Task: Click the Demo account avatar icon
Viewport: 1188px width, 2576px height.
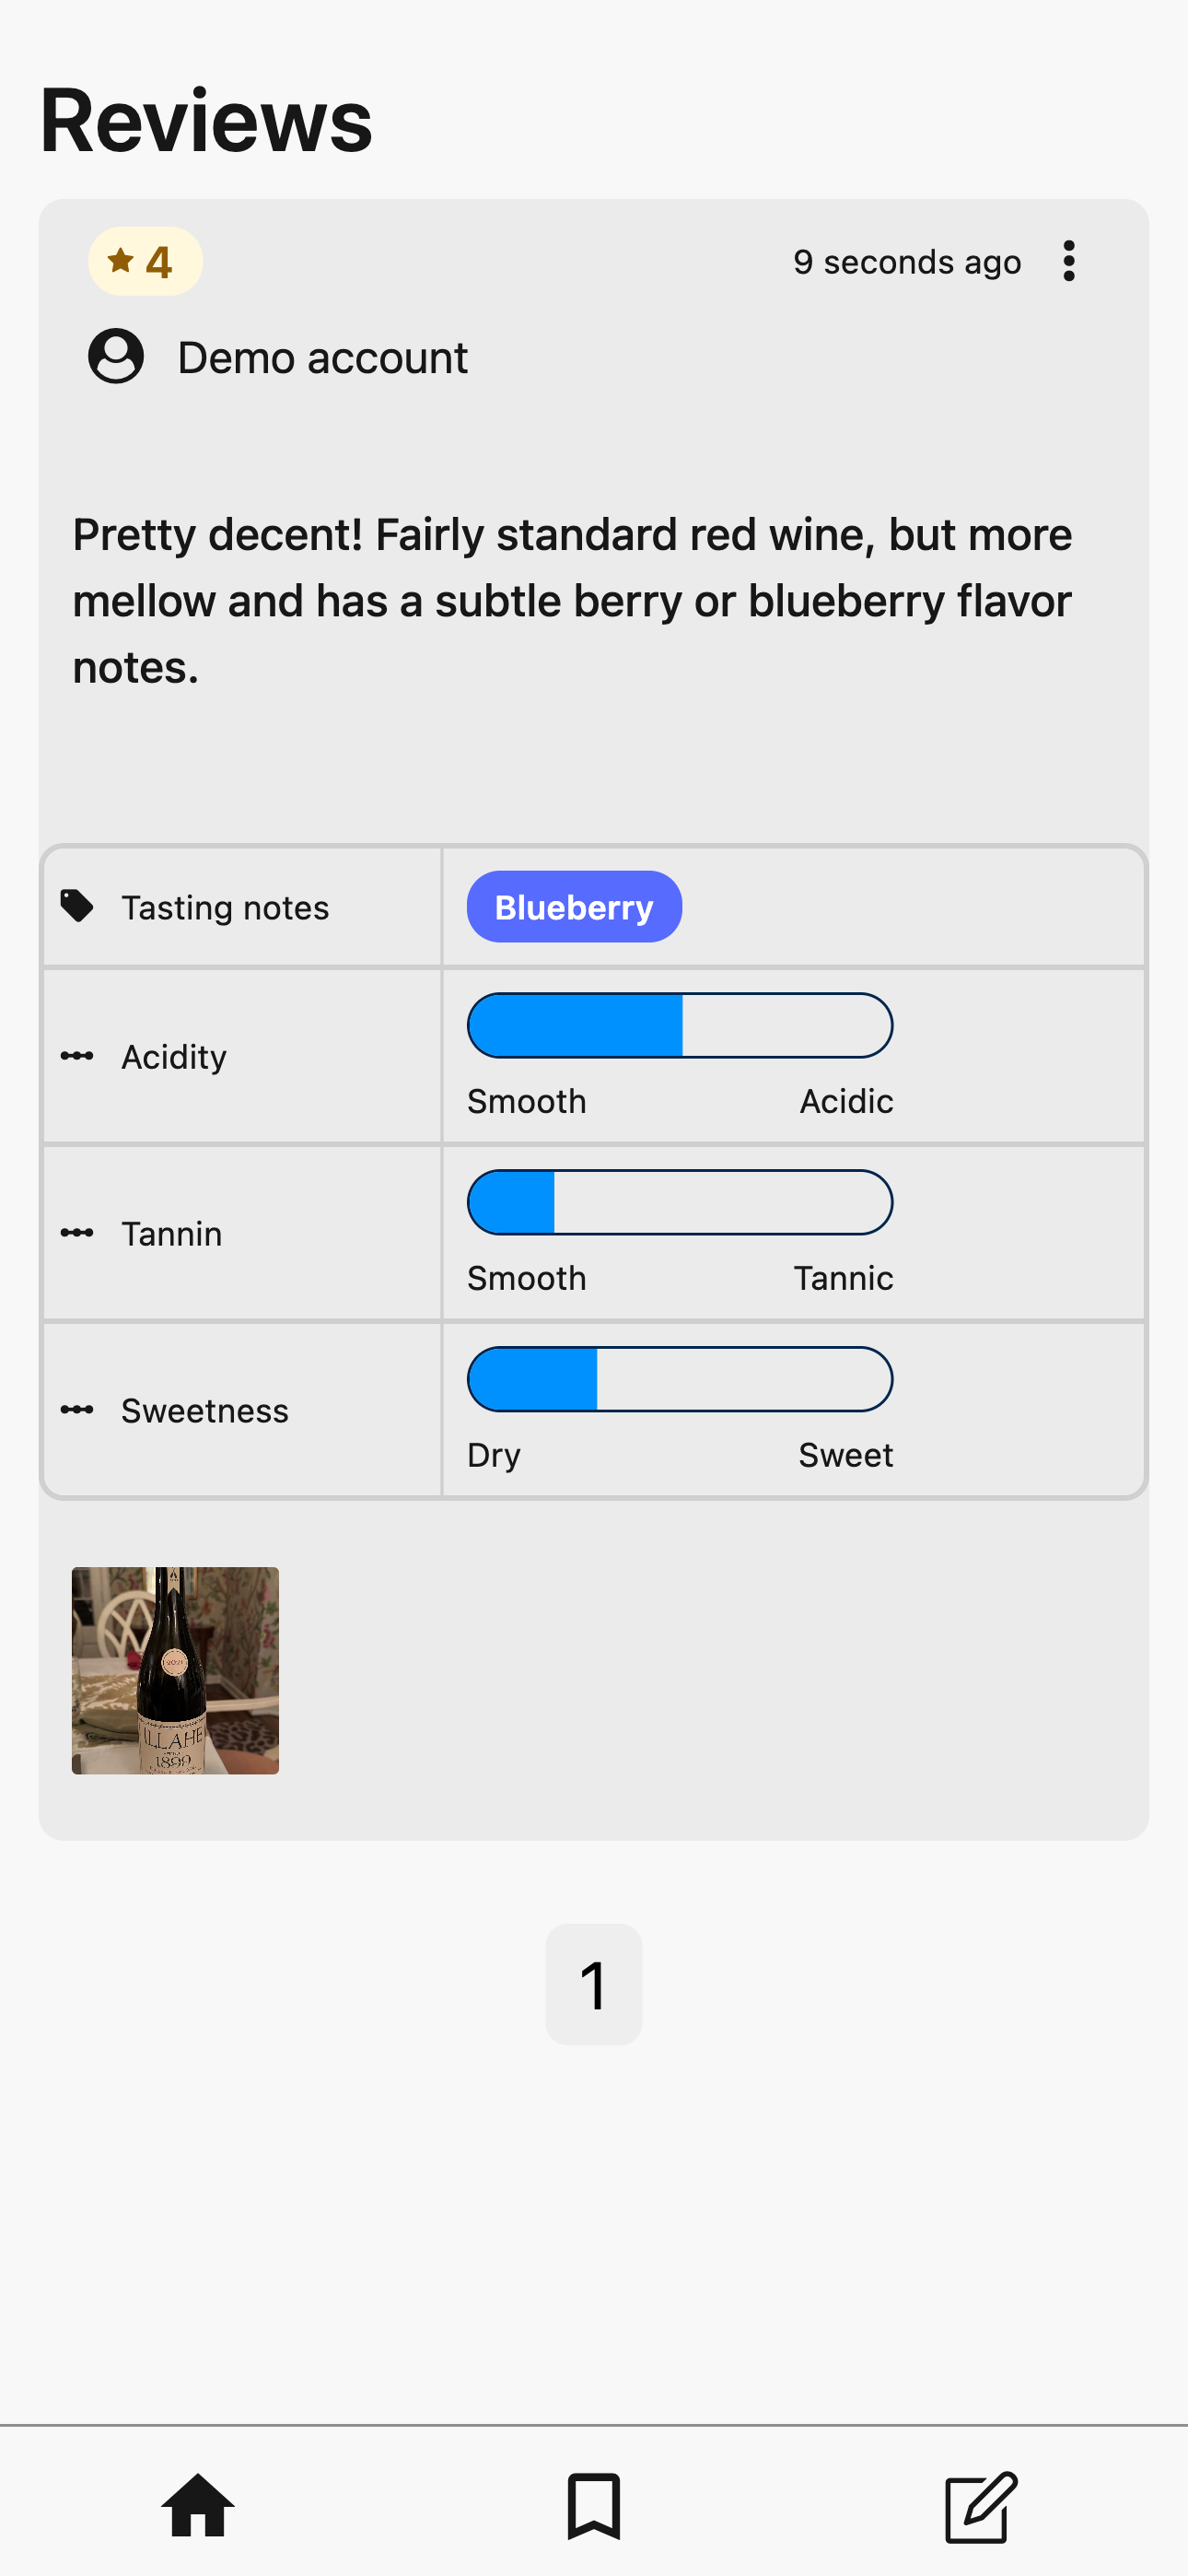Action: [116, 356]
